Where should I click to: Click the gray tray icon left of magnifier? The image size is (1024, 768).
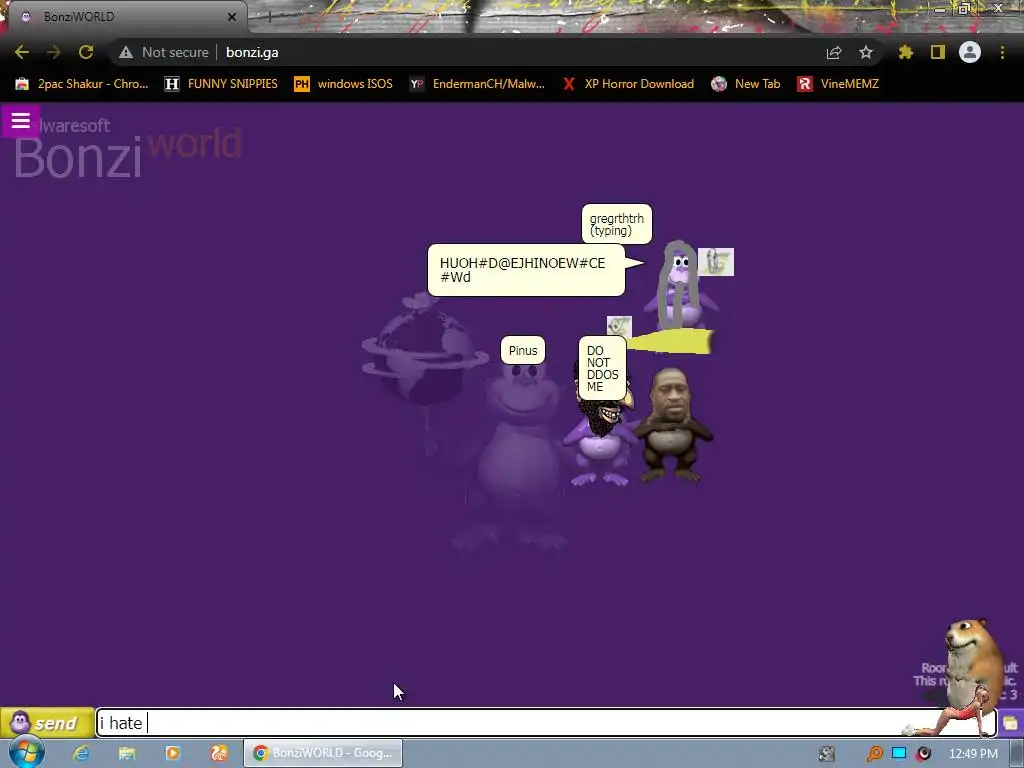[827, 754]
